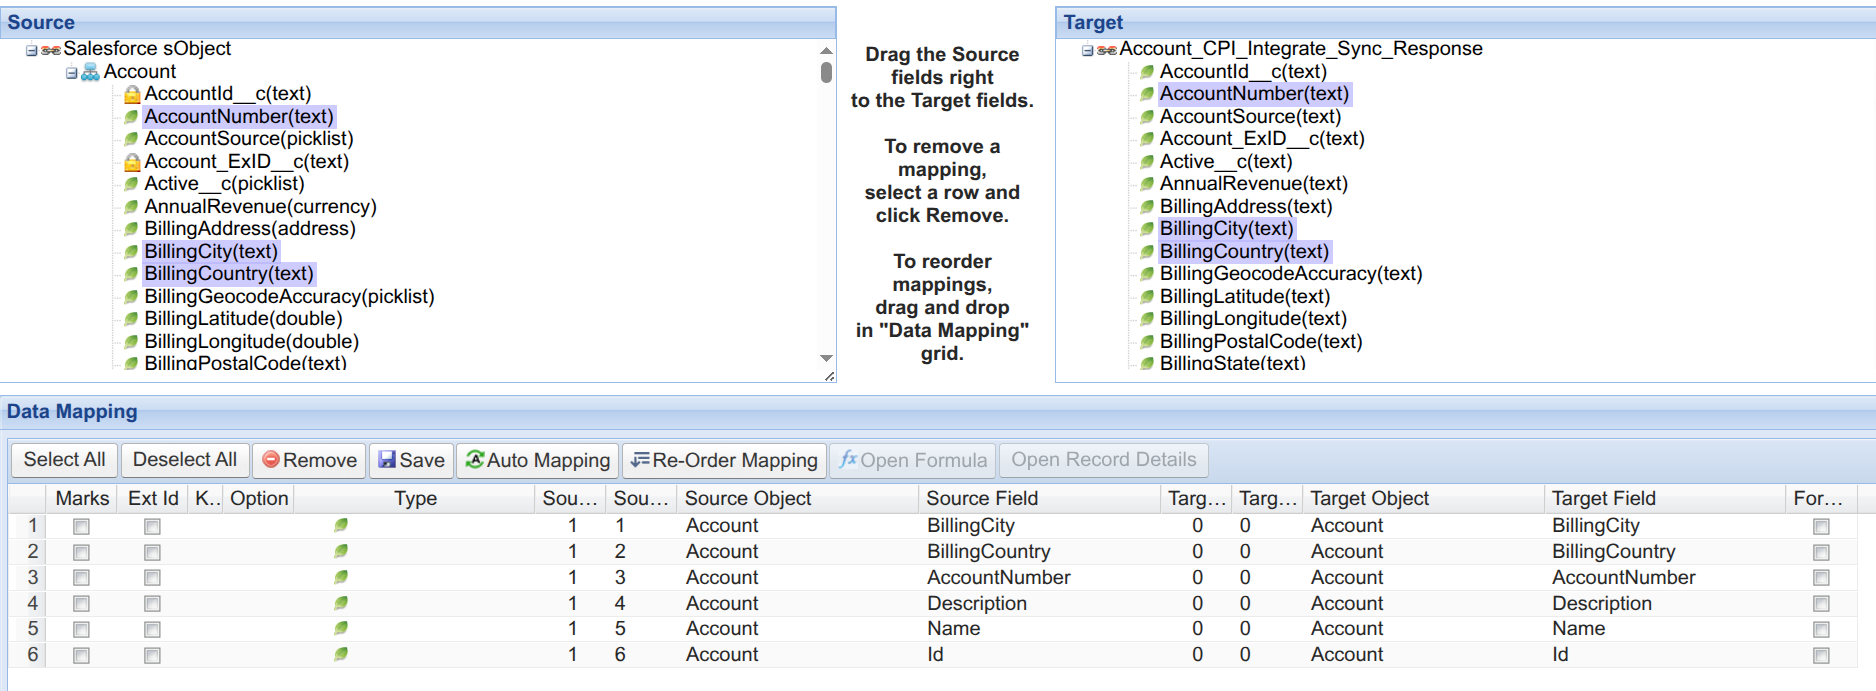The image size is (1876, 691).
Task: Collapse the Salesforce sObject tree node
Action: pos(32,50)
